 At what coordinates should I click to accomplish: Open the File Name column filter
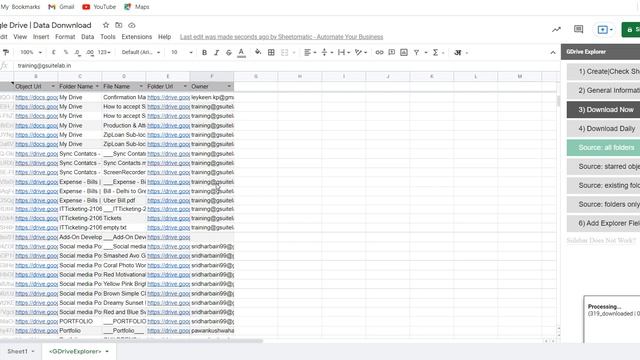(x=141, y=87)
